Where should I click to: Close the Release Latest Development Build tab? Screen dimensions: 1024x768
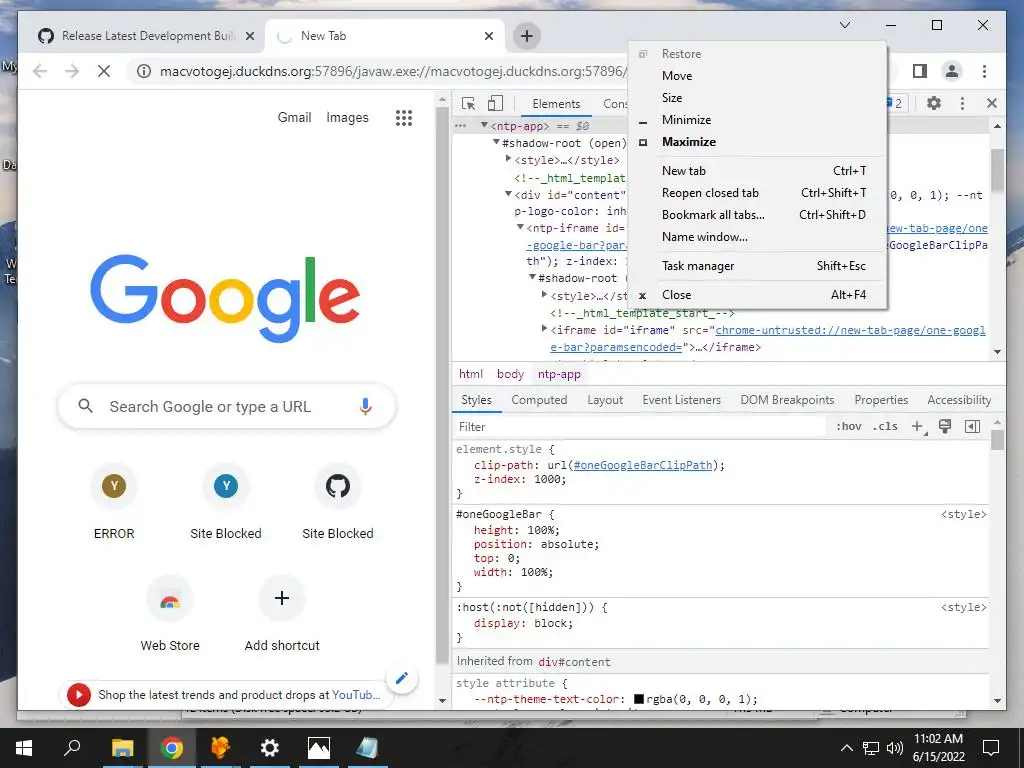click(249, 36)
